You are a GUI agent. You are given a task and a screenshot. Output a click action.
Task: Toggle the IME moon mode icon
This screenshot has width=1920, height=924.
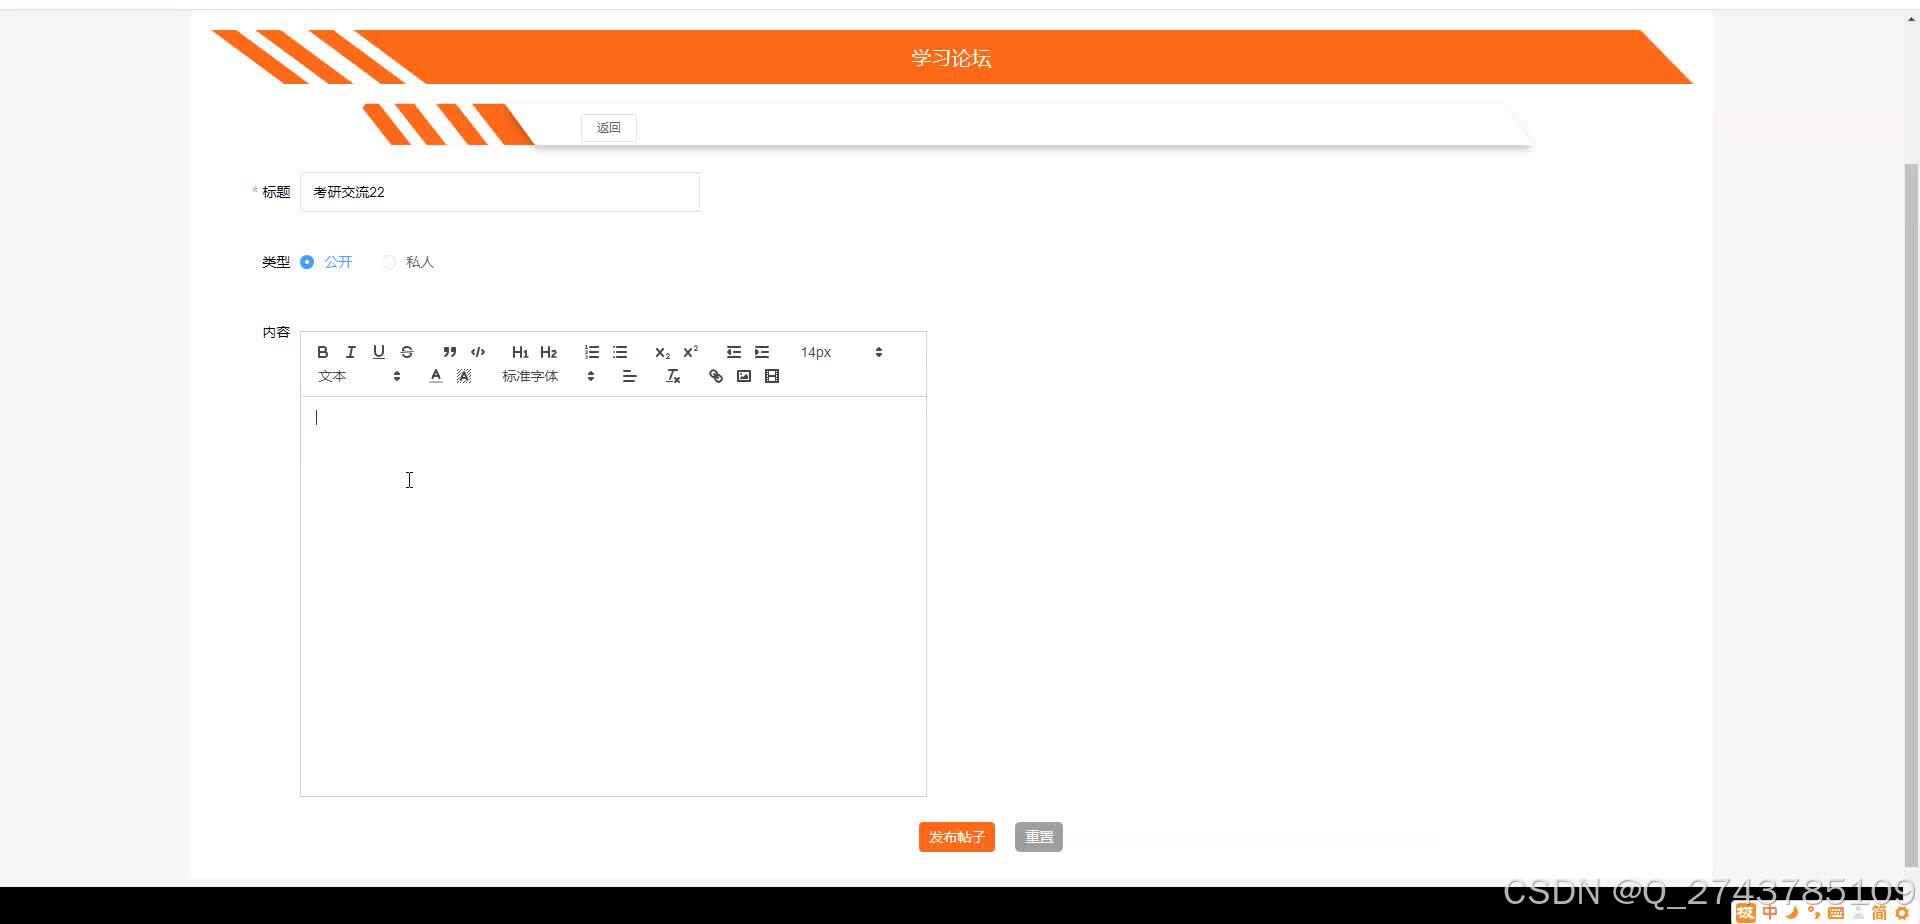[1792, 912]
